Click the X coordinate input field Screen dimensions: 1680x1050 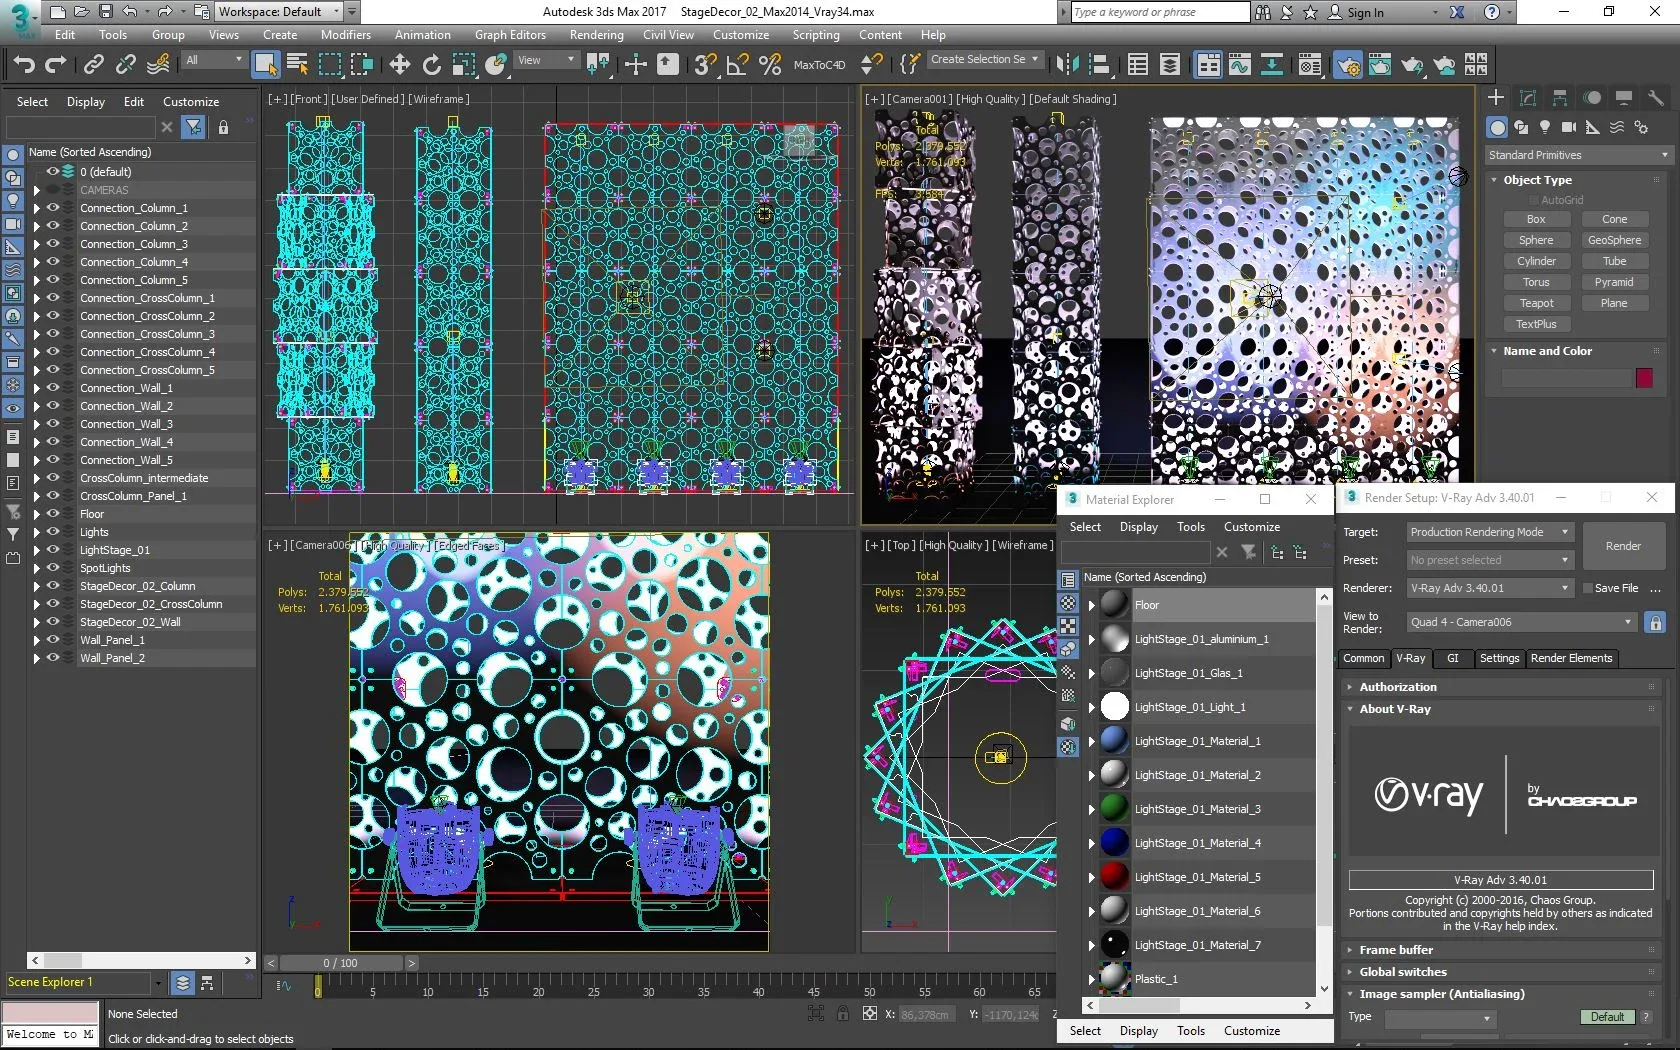click(x=926, y=1015)
